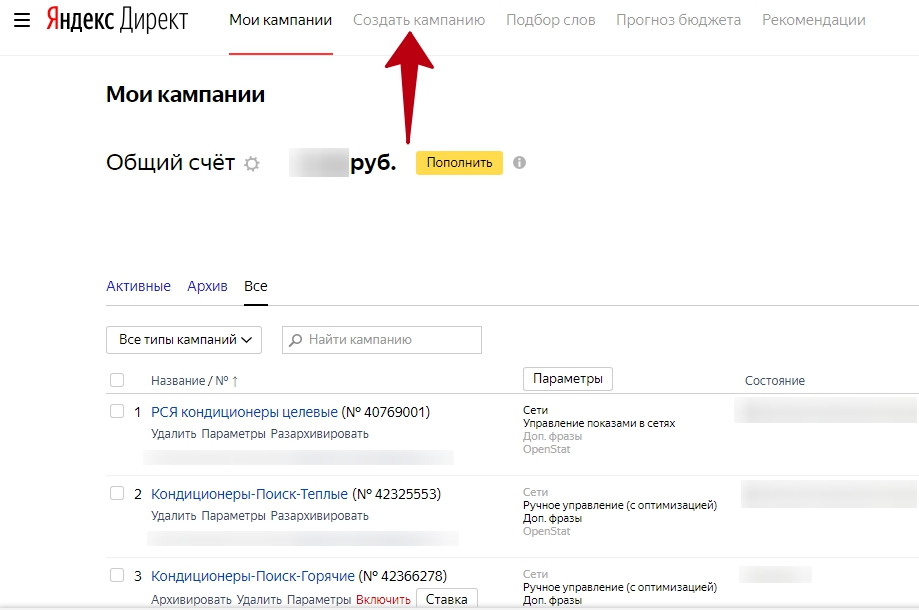Click Параметры under Кондиционеры-Поиск-Теплые

pos(234,516)
